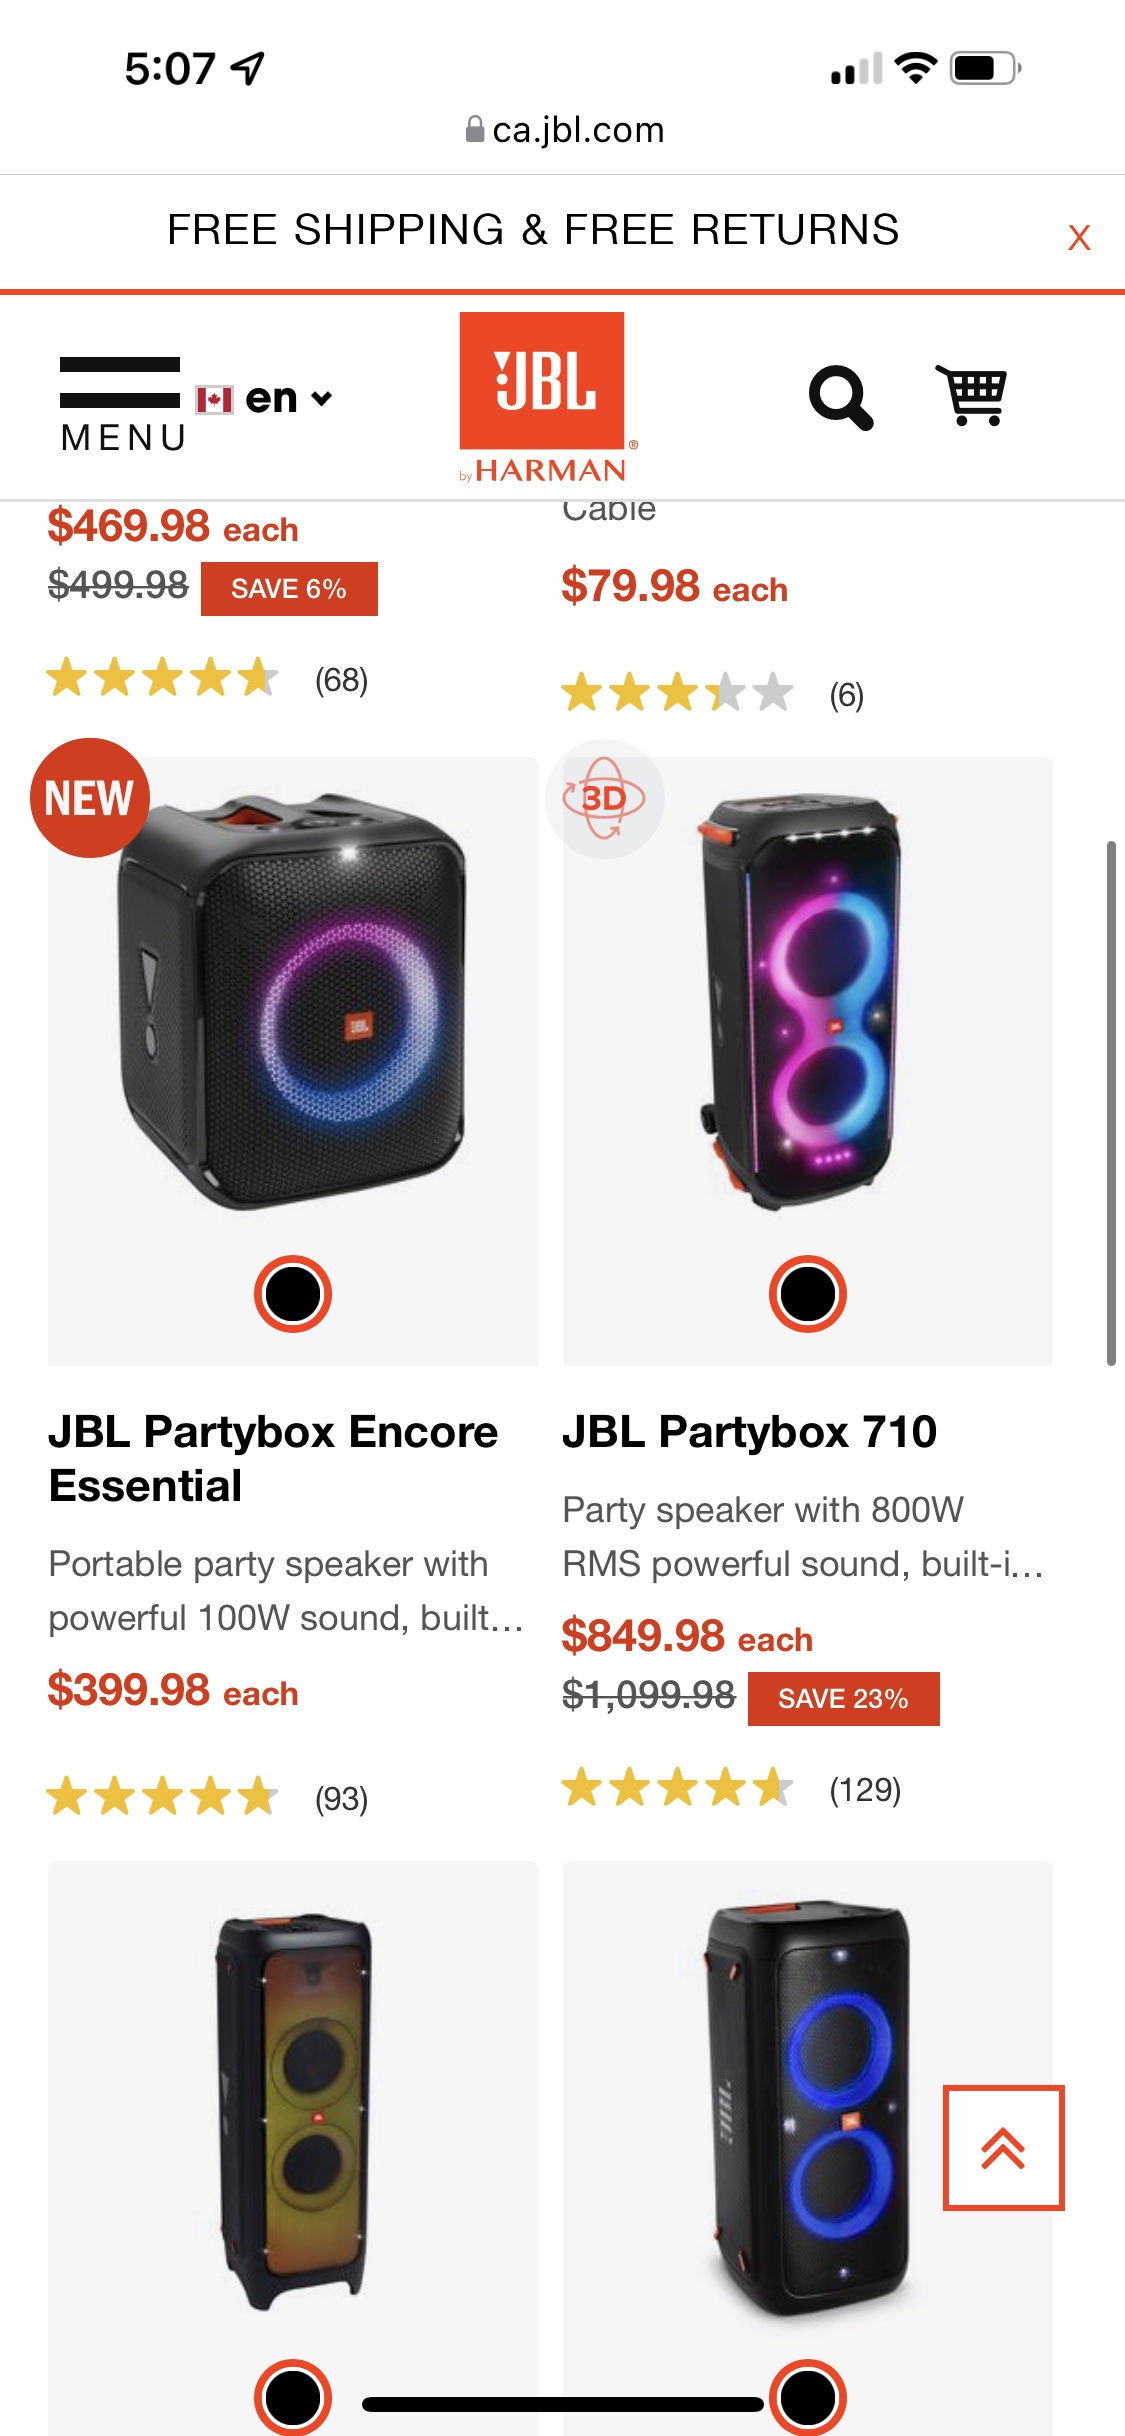Tap the ca.jbl.com address bar

pyautogui.click(x=563, y=130)
